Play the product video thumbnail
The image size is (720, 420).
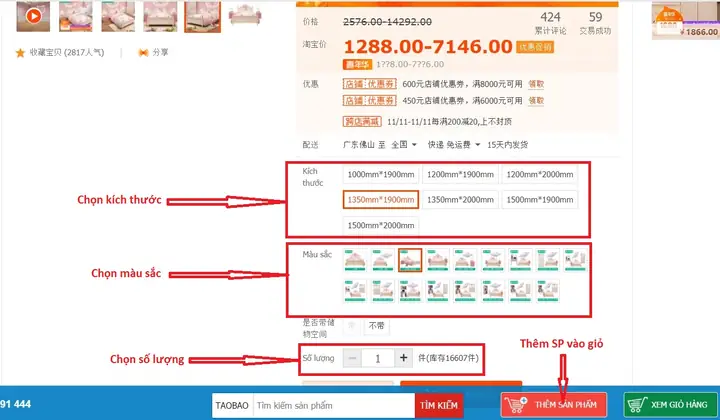[x=33, y=17]
